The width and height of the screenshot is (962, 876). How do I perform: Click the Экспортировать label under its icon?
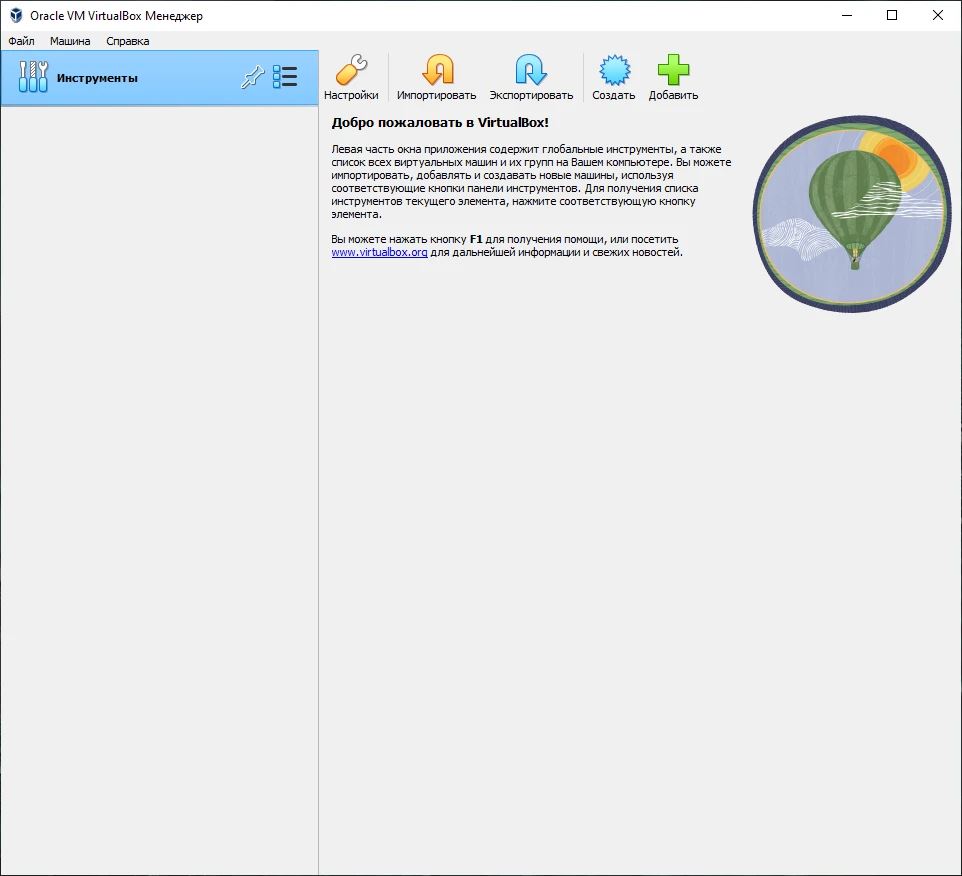pos(532,94)
